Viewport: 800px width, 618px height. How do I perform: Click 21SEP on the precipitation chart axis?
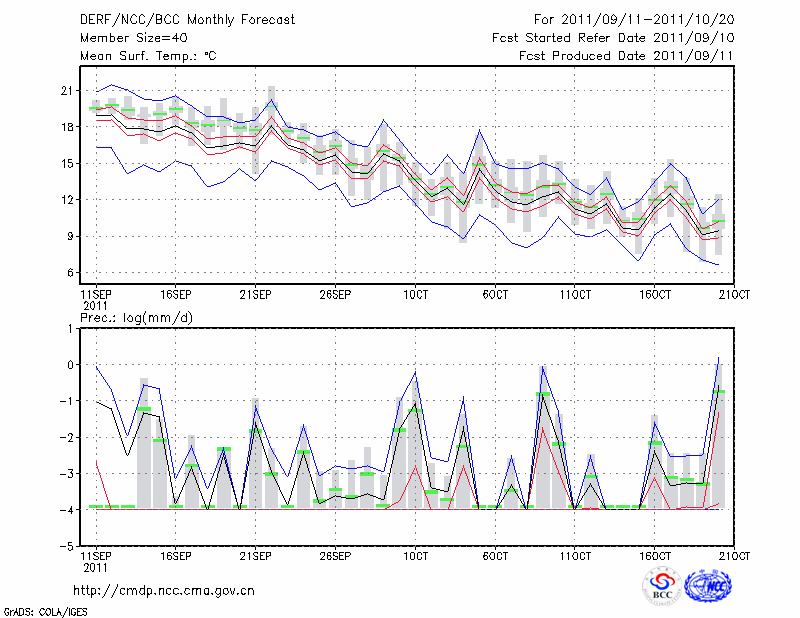tap(255, 555)
